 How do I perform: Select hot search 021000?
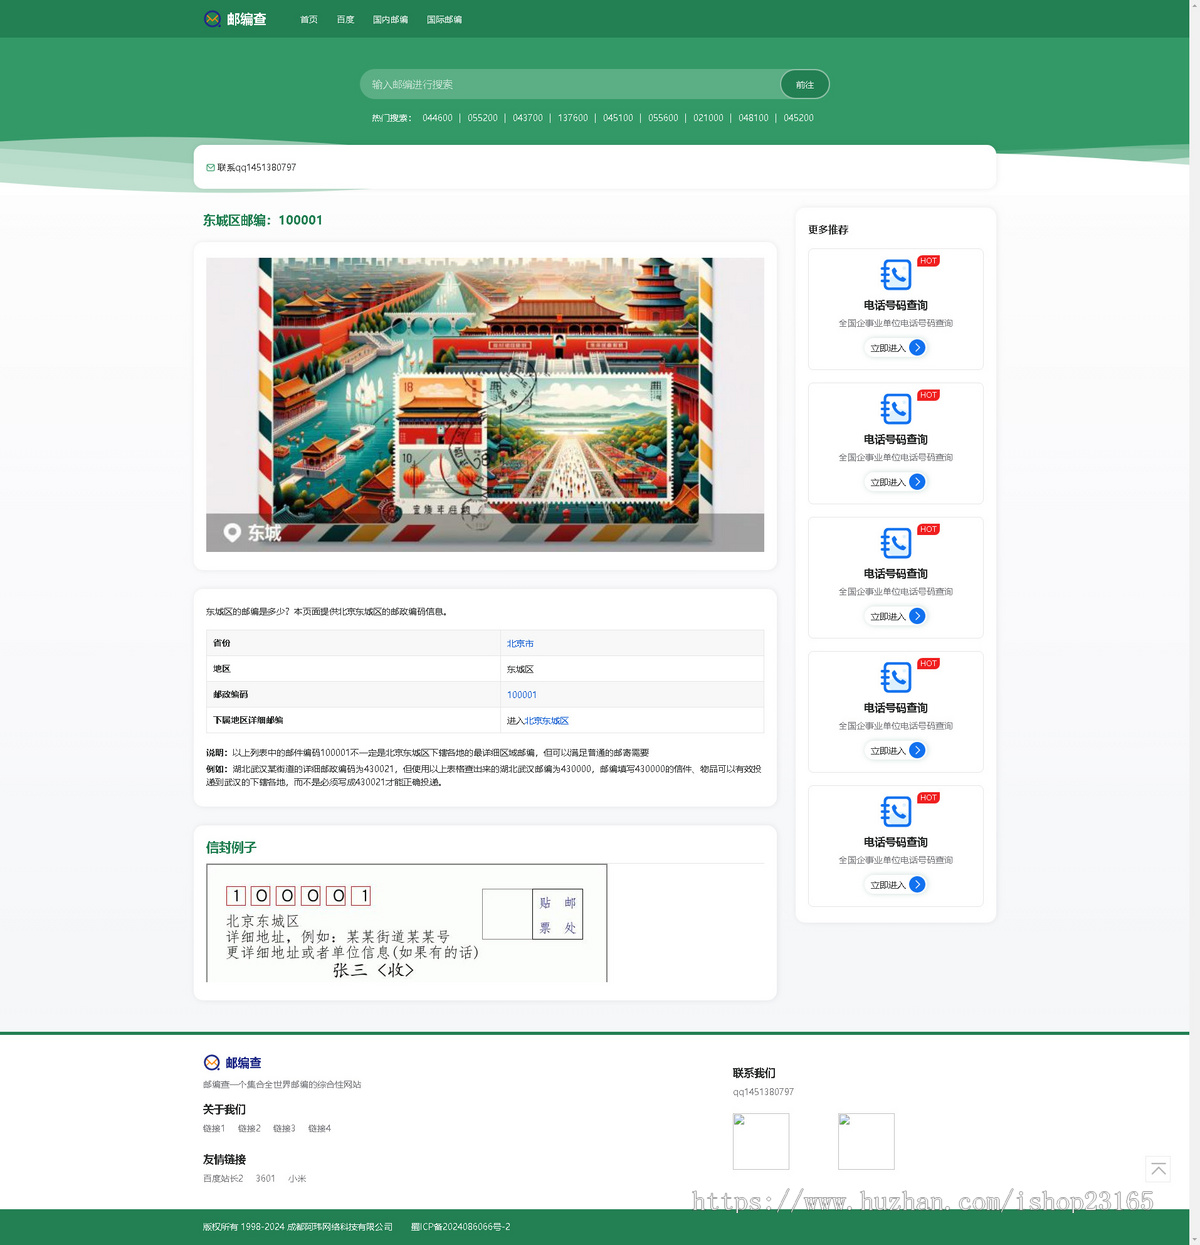(708, 118)
